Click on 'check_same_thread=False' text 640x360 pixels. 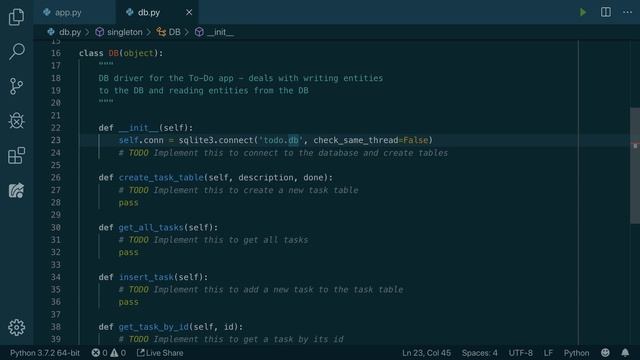[x=371, y=140]
